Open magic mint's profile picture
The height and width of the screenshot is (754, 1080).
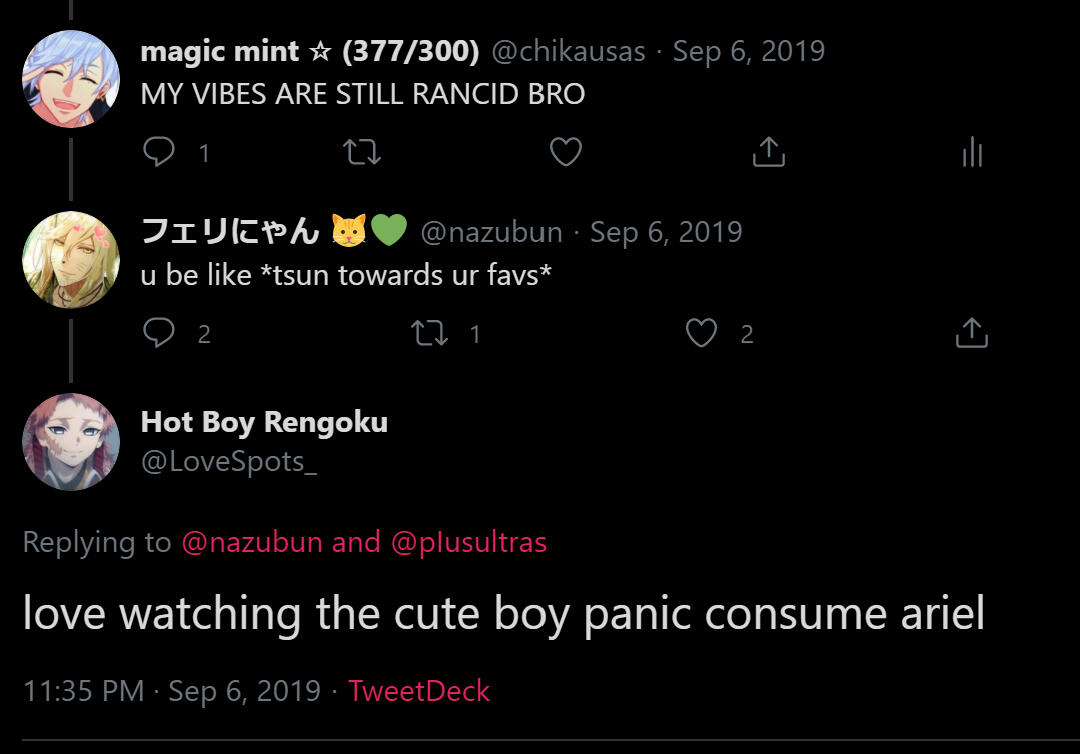point(71,79)
